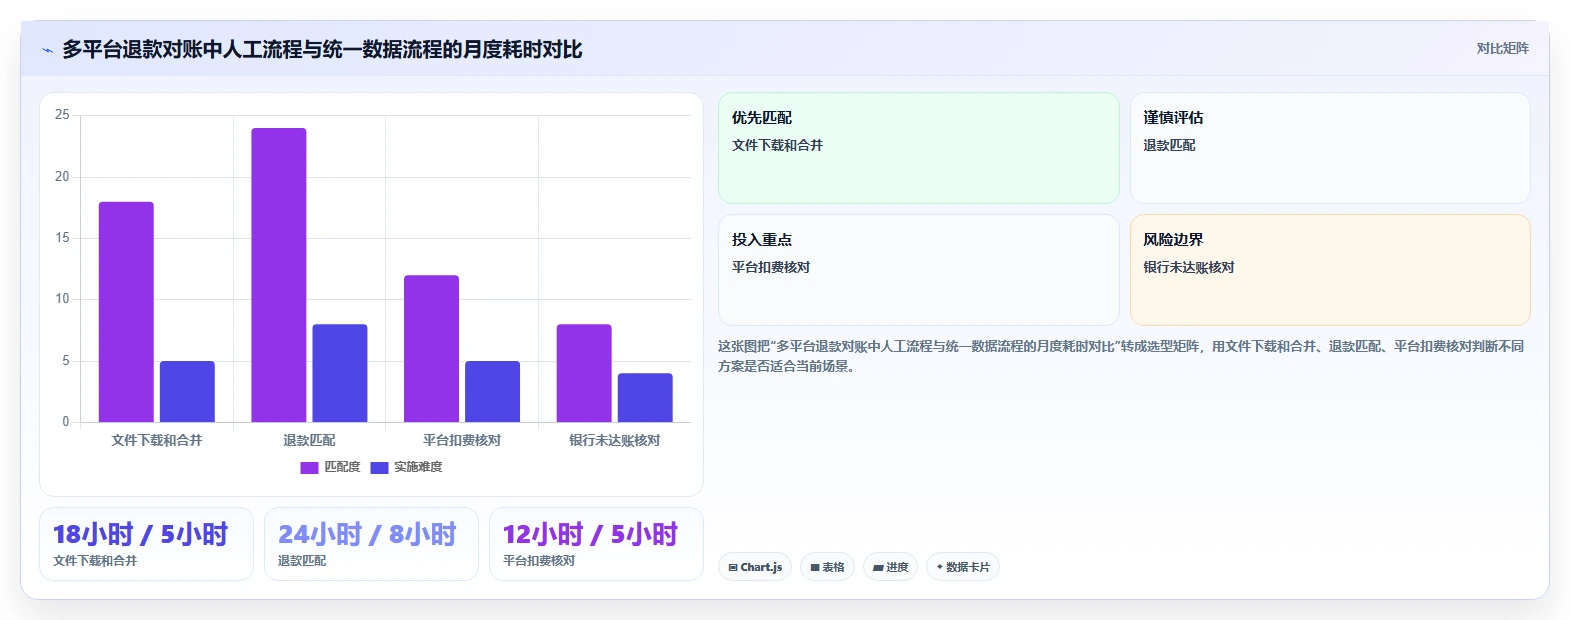Toggle the 实施难度 legend item

coord(406,467)
